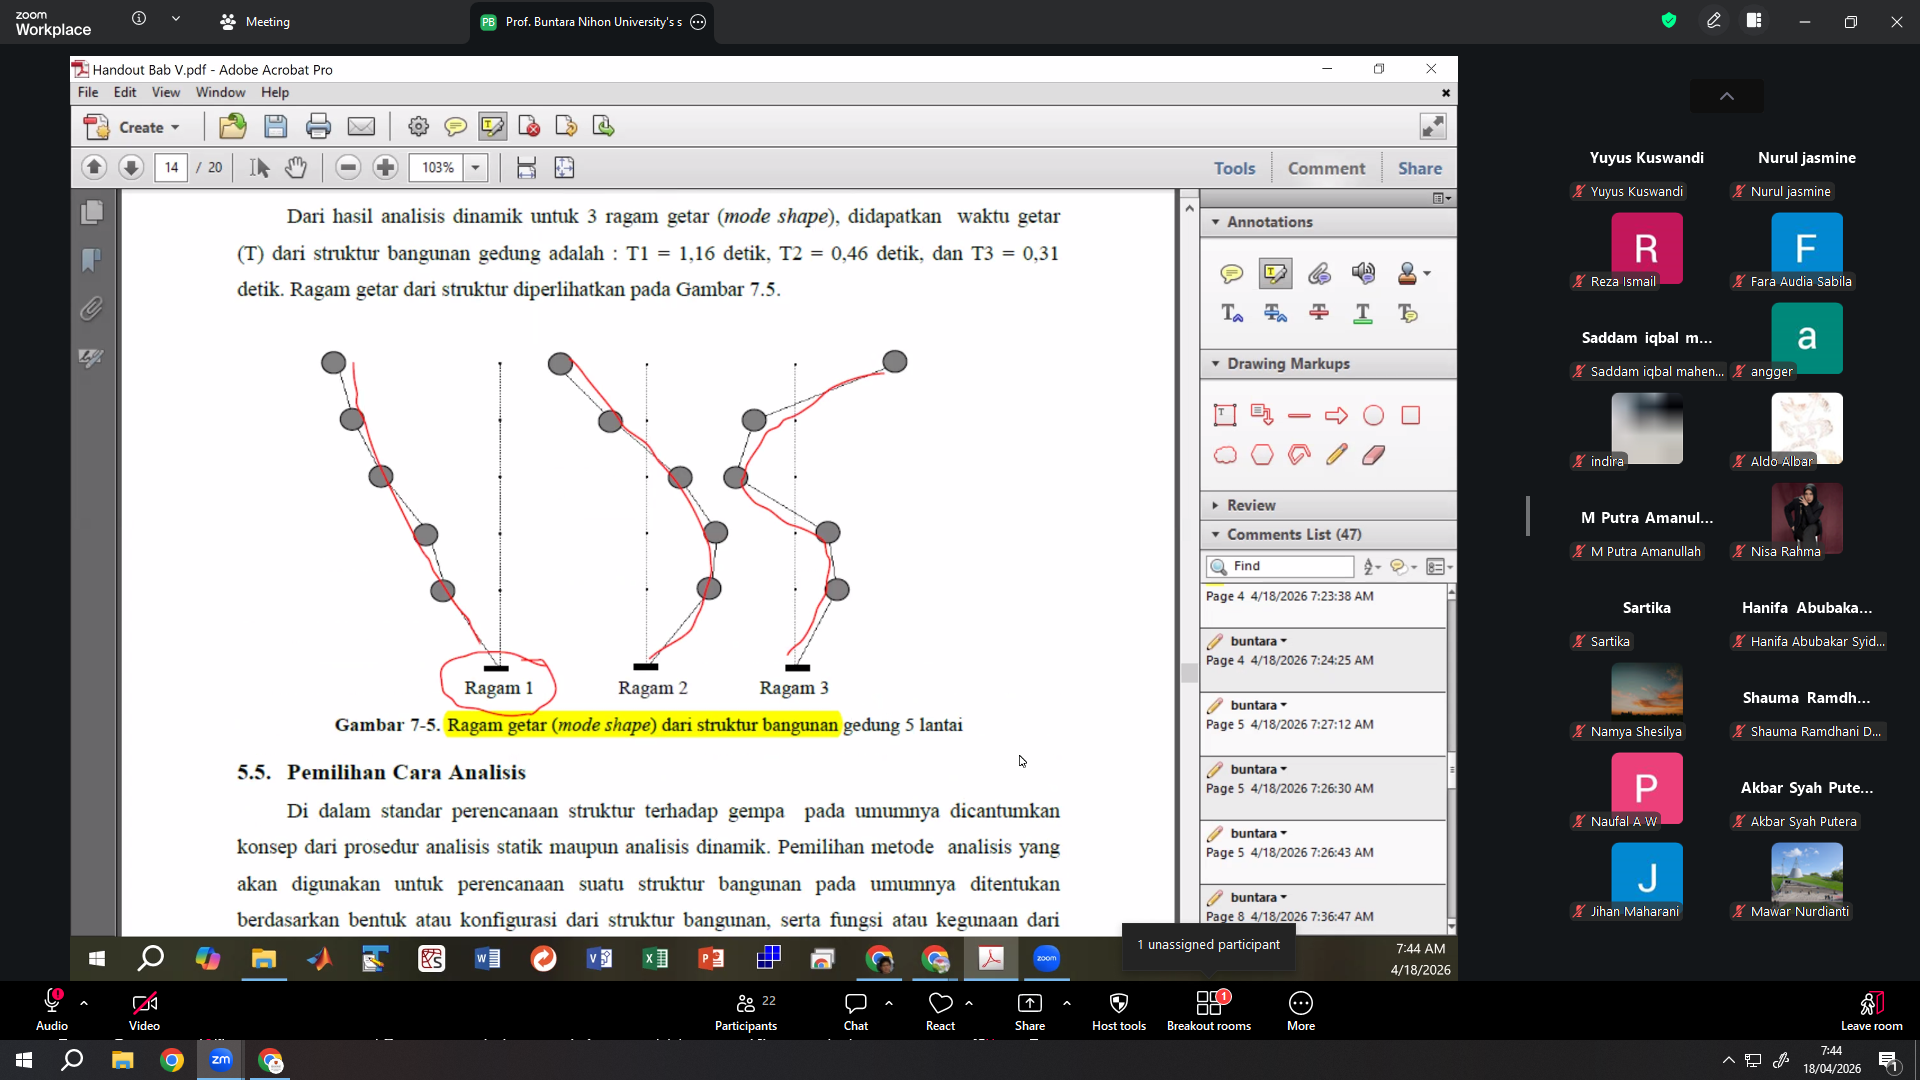
Task: Open the Create dropdown menu
Action: coord(133,127)
